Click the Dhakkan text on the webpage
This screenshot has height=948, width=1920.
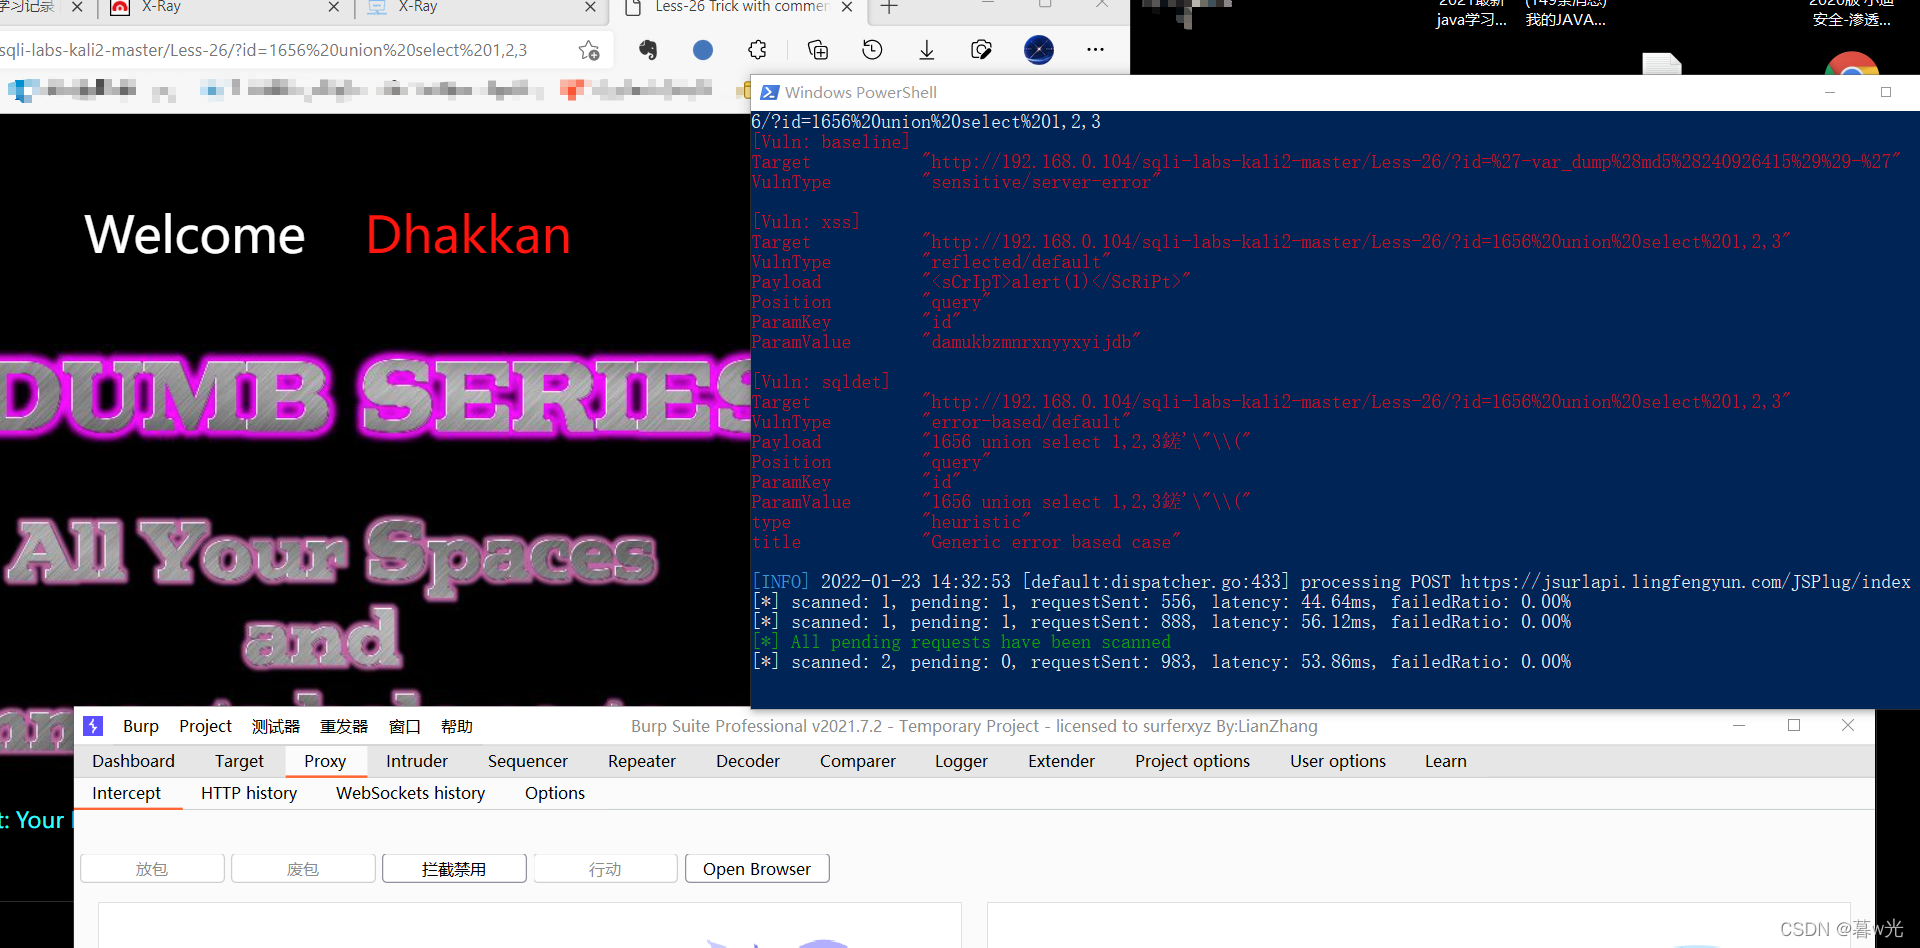coord(468,236)
